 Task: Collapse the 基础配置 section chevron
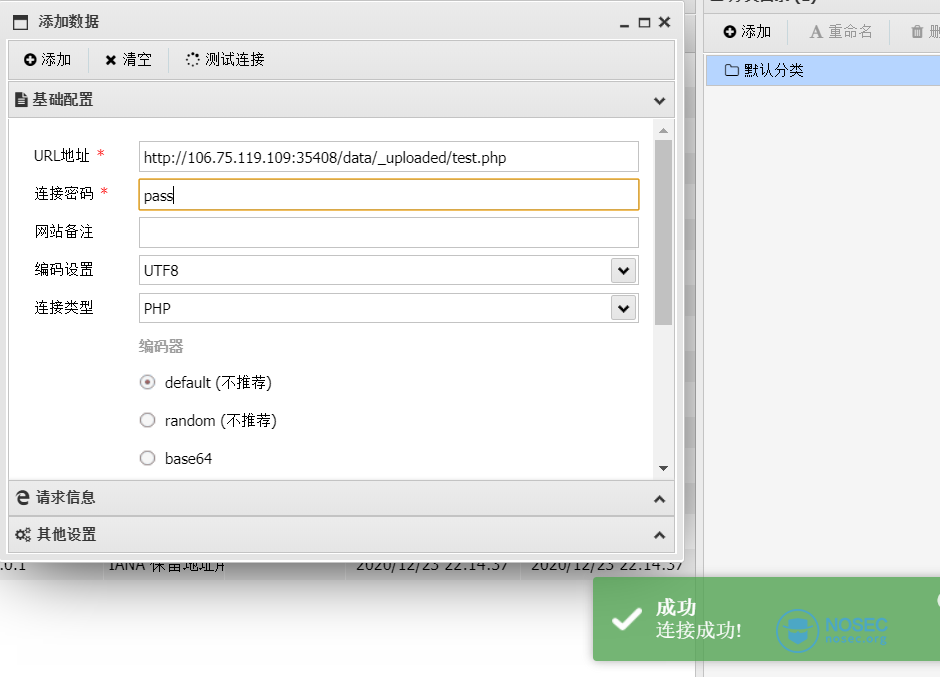click(x=659, y=101)
